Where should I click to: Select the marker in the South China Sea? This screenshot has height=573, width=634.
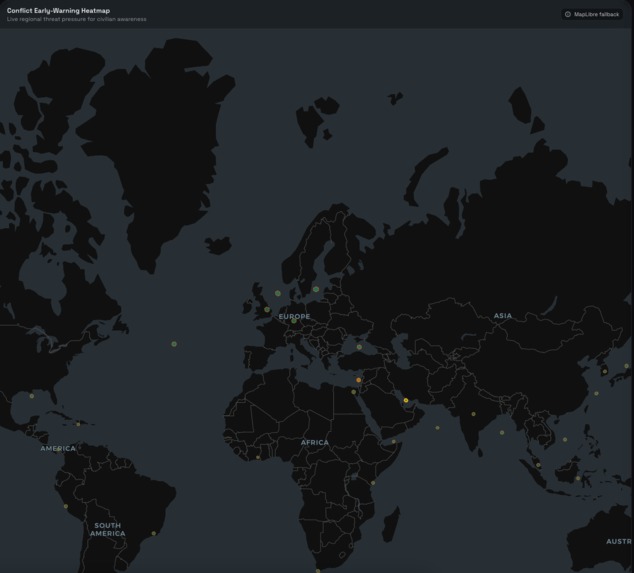565,440
